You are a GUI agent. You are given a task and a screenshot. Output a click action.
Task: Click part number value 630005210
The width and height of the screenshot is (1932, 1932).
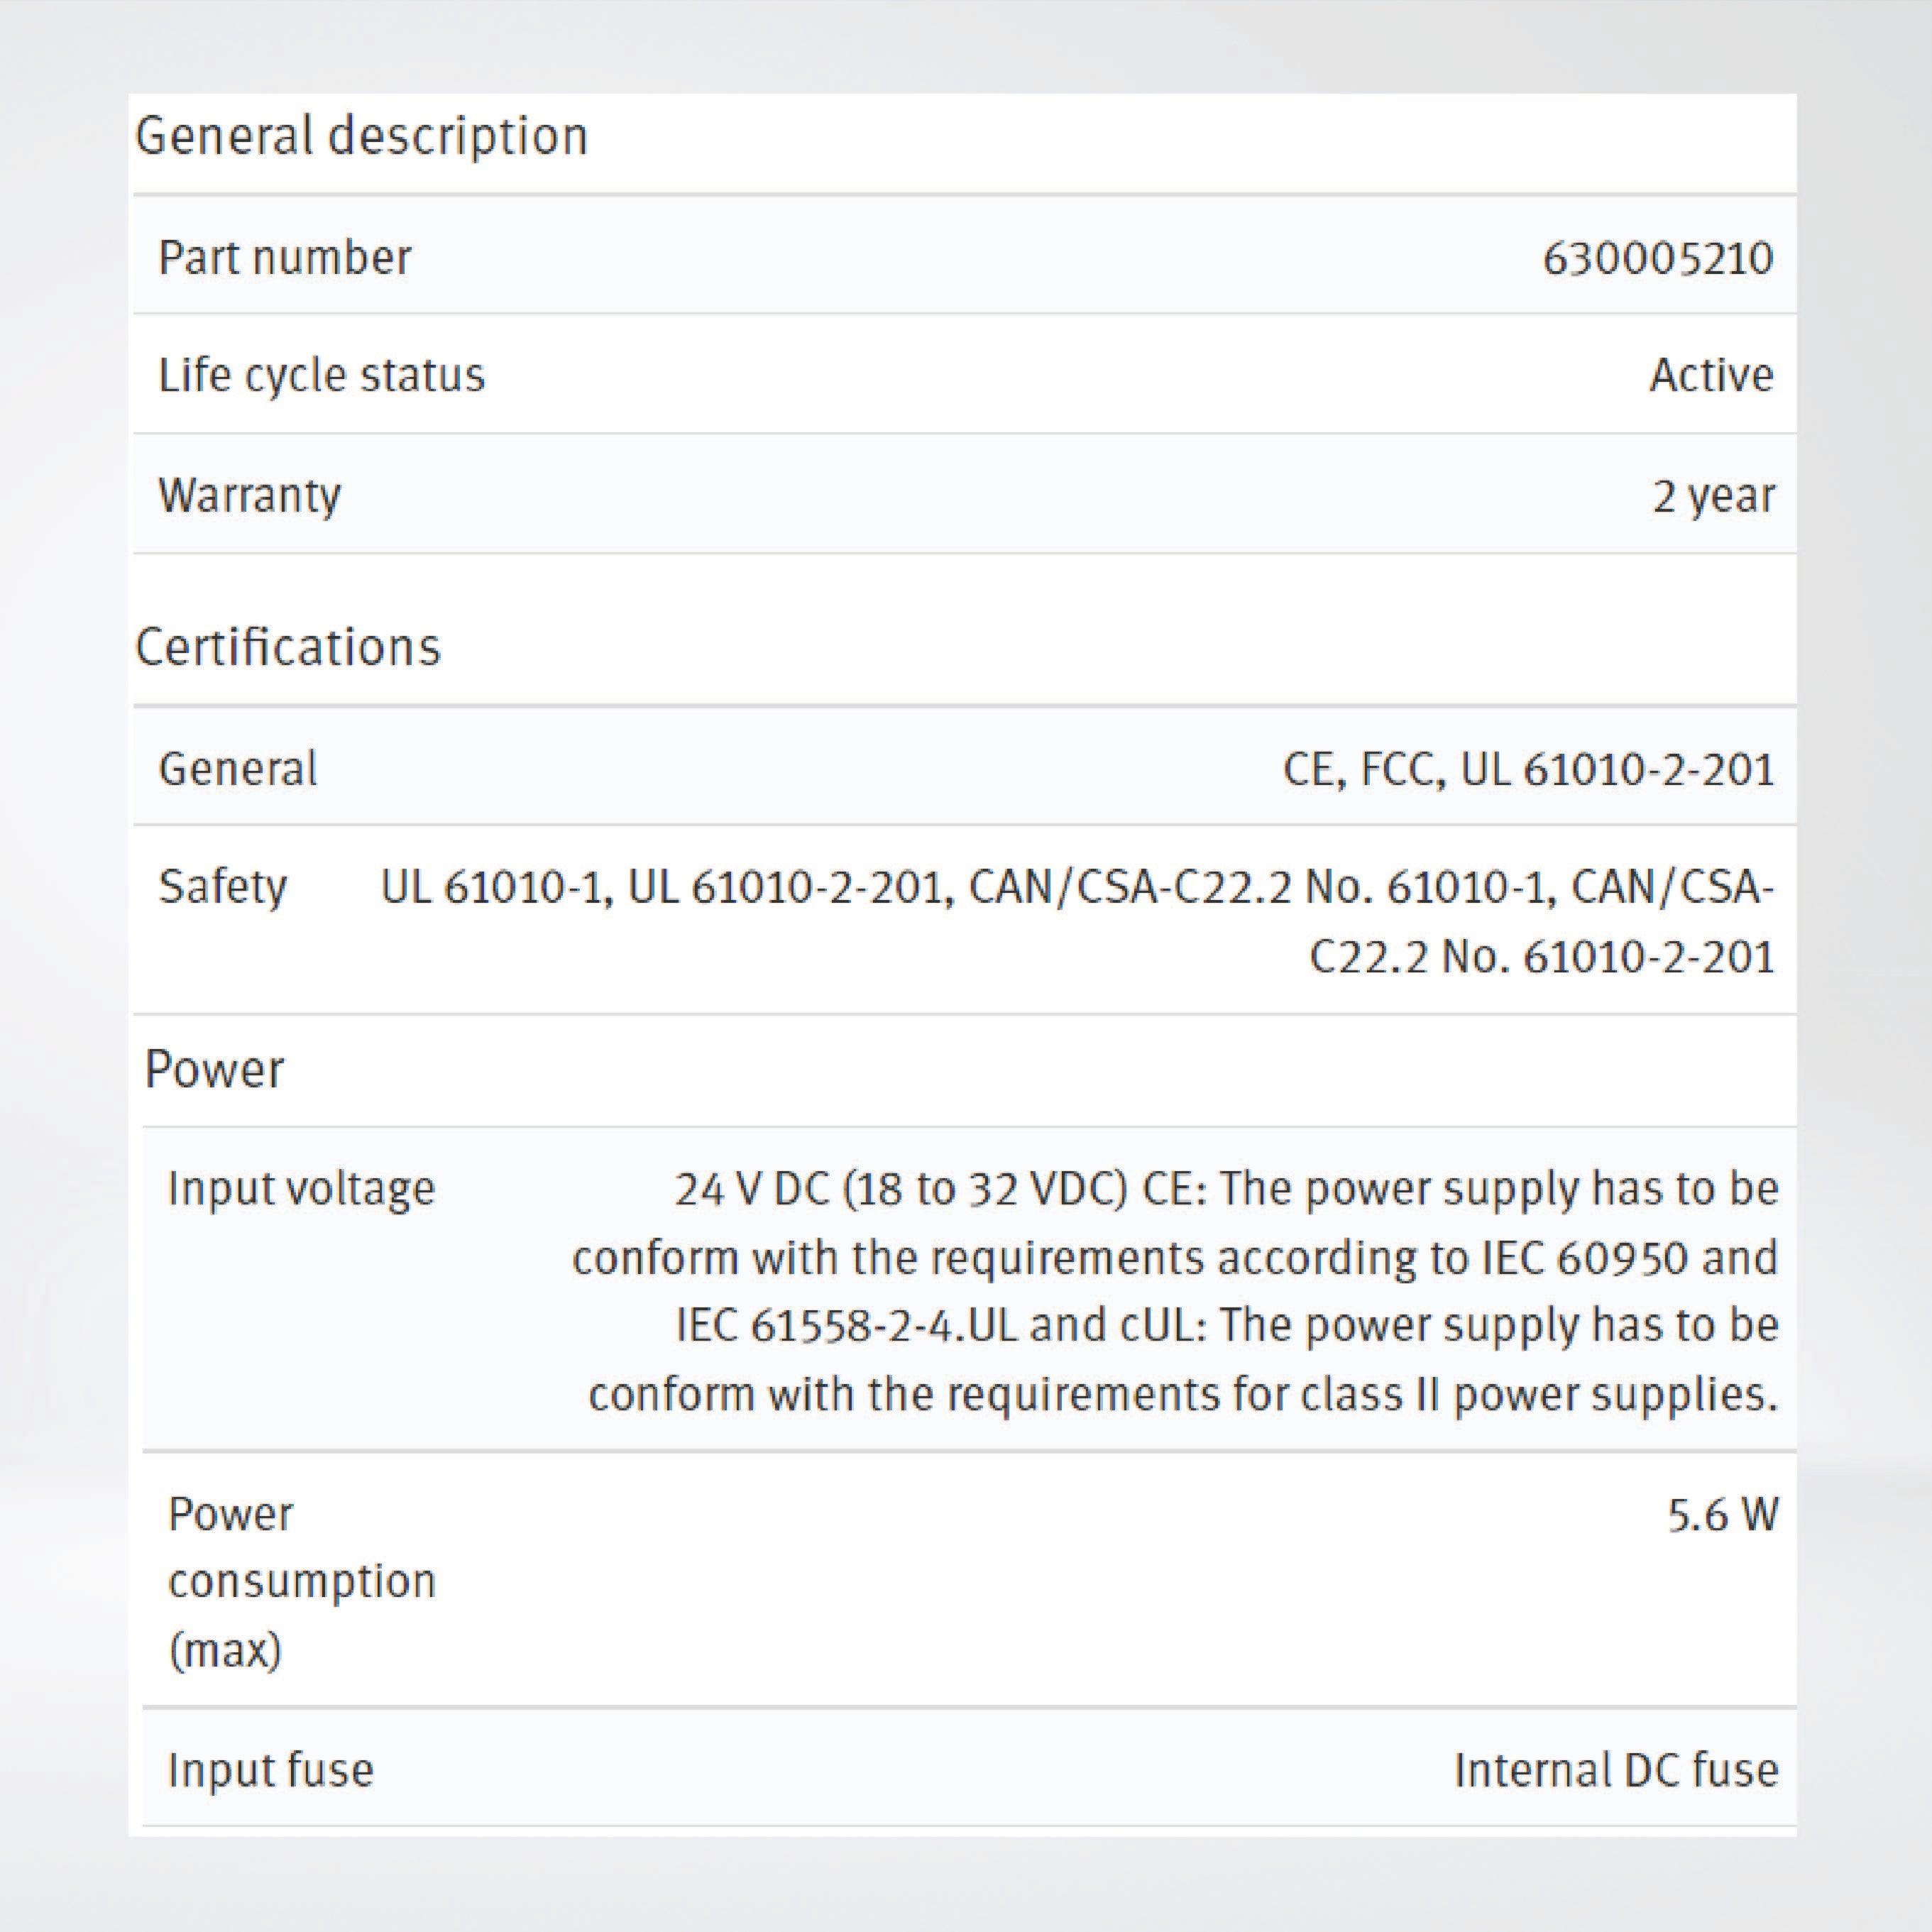click(x=1657, y=259)
